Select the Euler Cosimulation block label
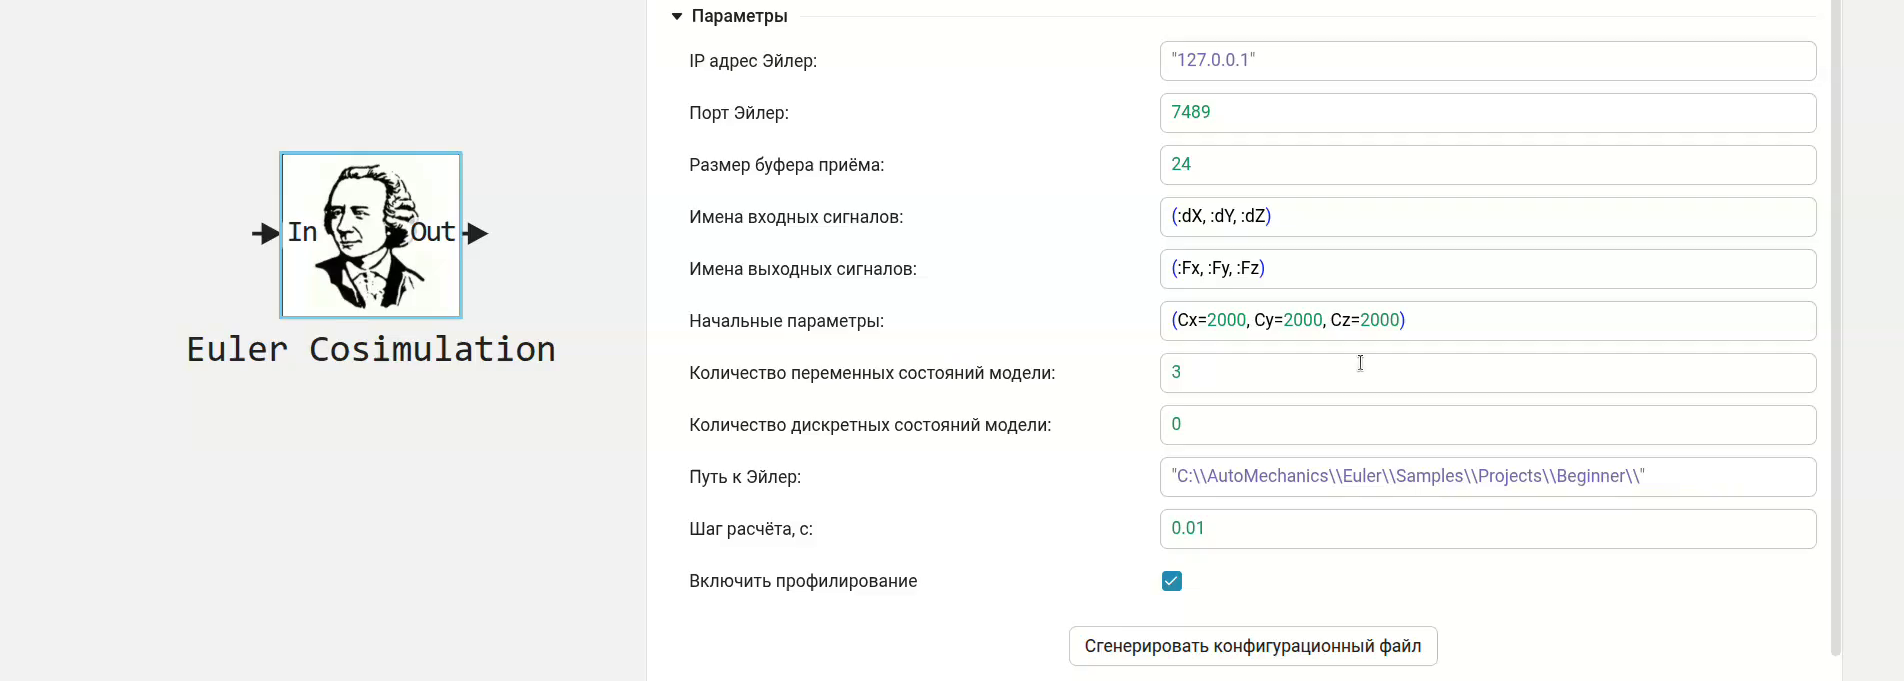1904x681 pixels. pyautogui.click(x=370, y=349)
